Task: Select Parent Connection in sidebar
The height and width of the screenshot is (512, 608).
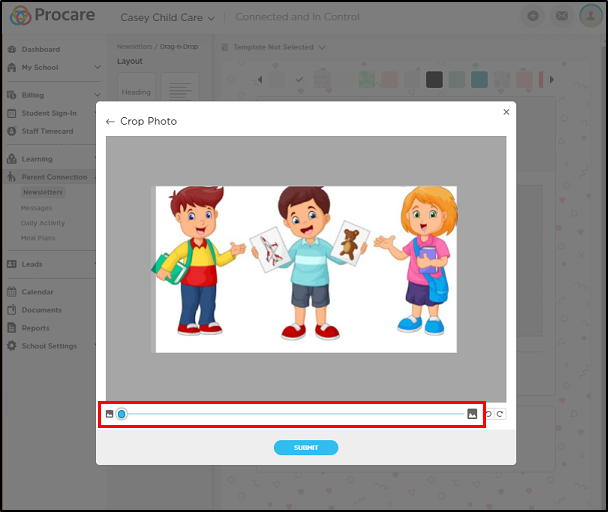Action: click(54, 177)
